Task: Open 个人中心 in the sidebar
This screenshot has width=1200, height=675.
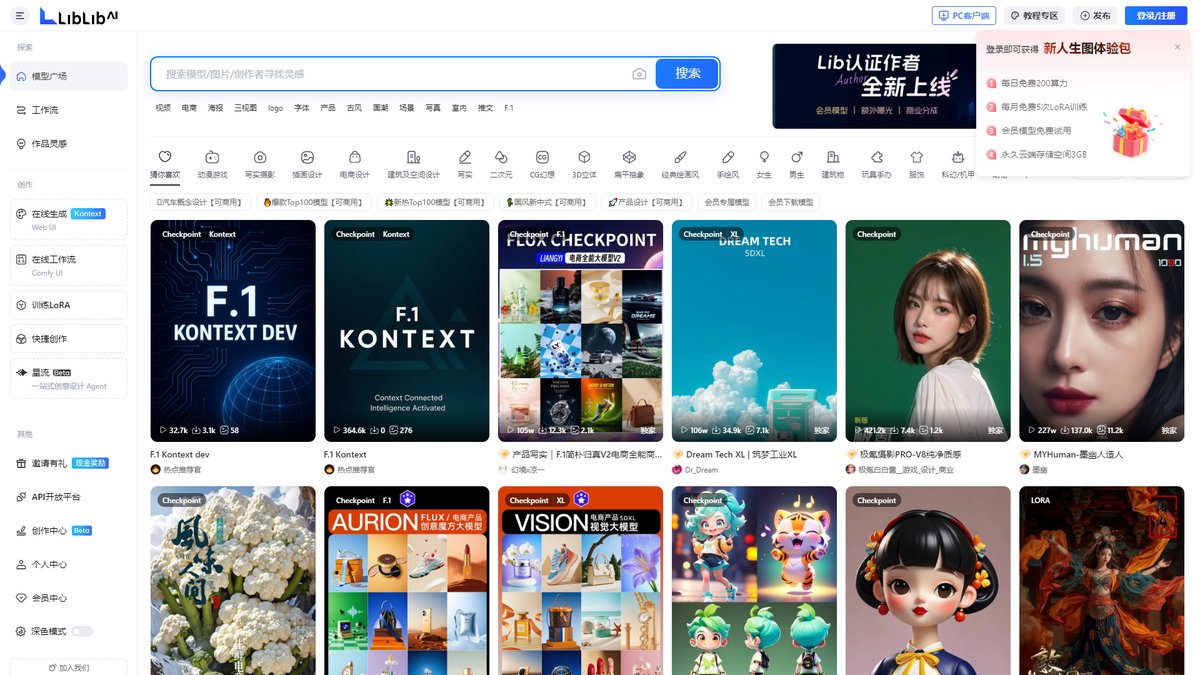Action: [69, 565]
